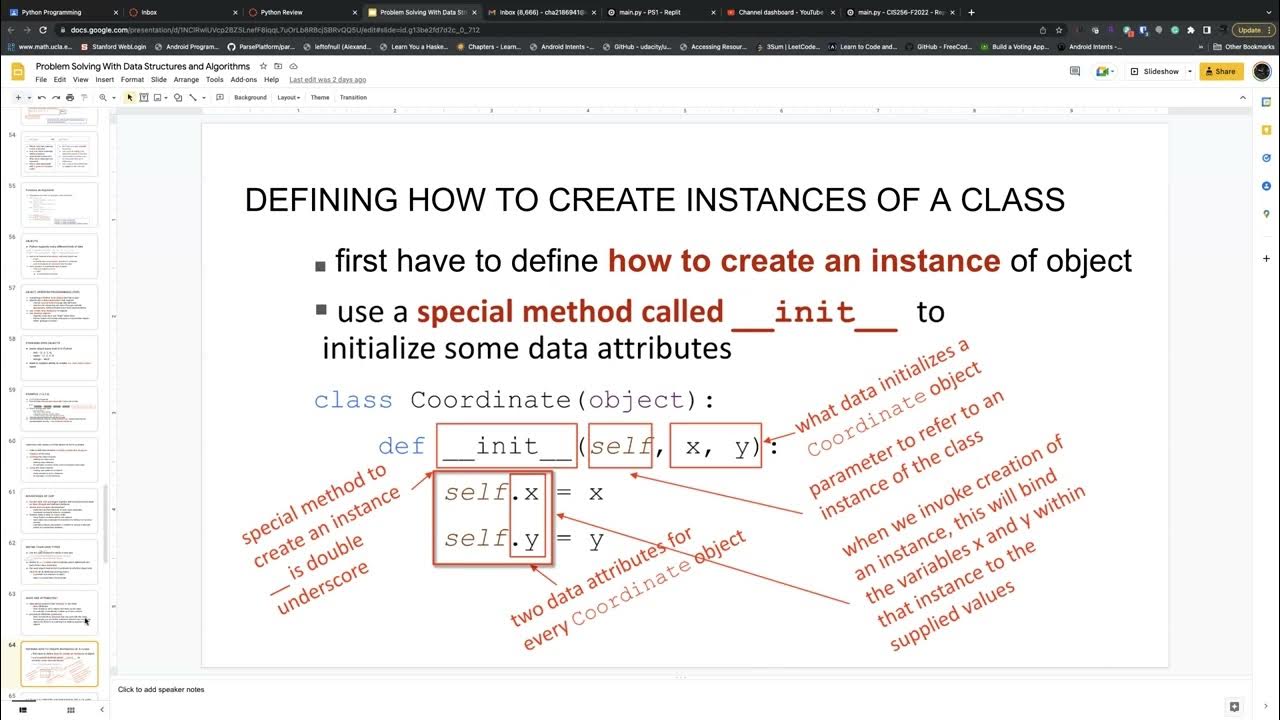Collapse the menus with the chevron-up arrow
This screenshot has height=720, width=1280.
click(x=1243, y=97)
